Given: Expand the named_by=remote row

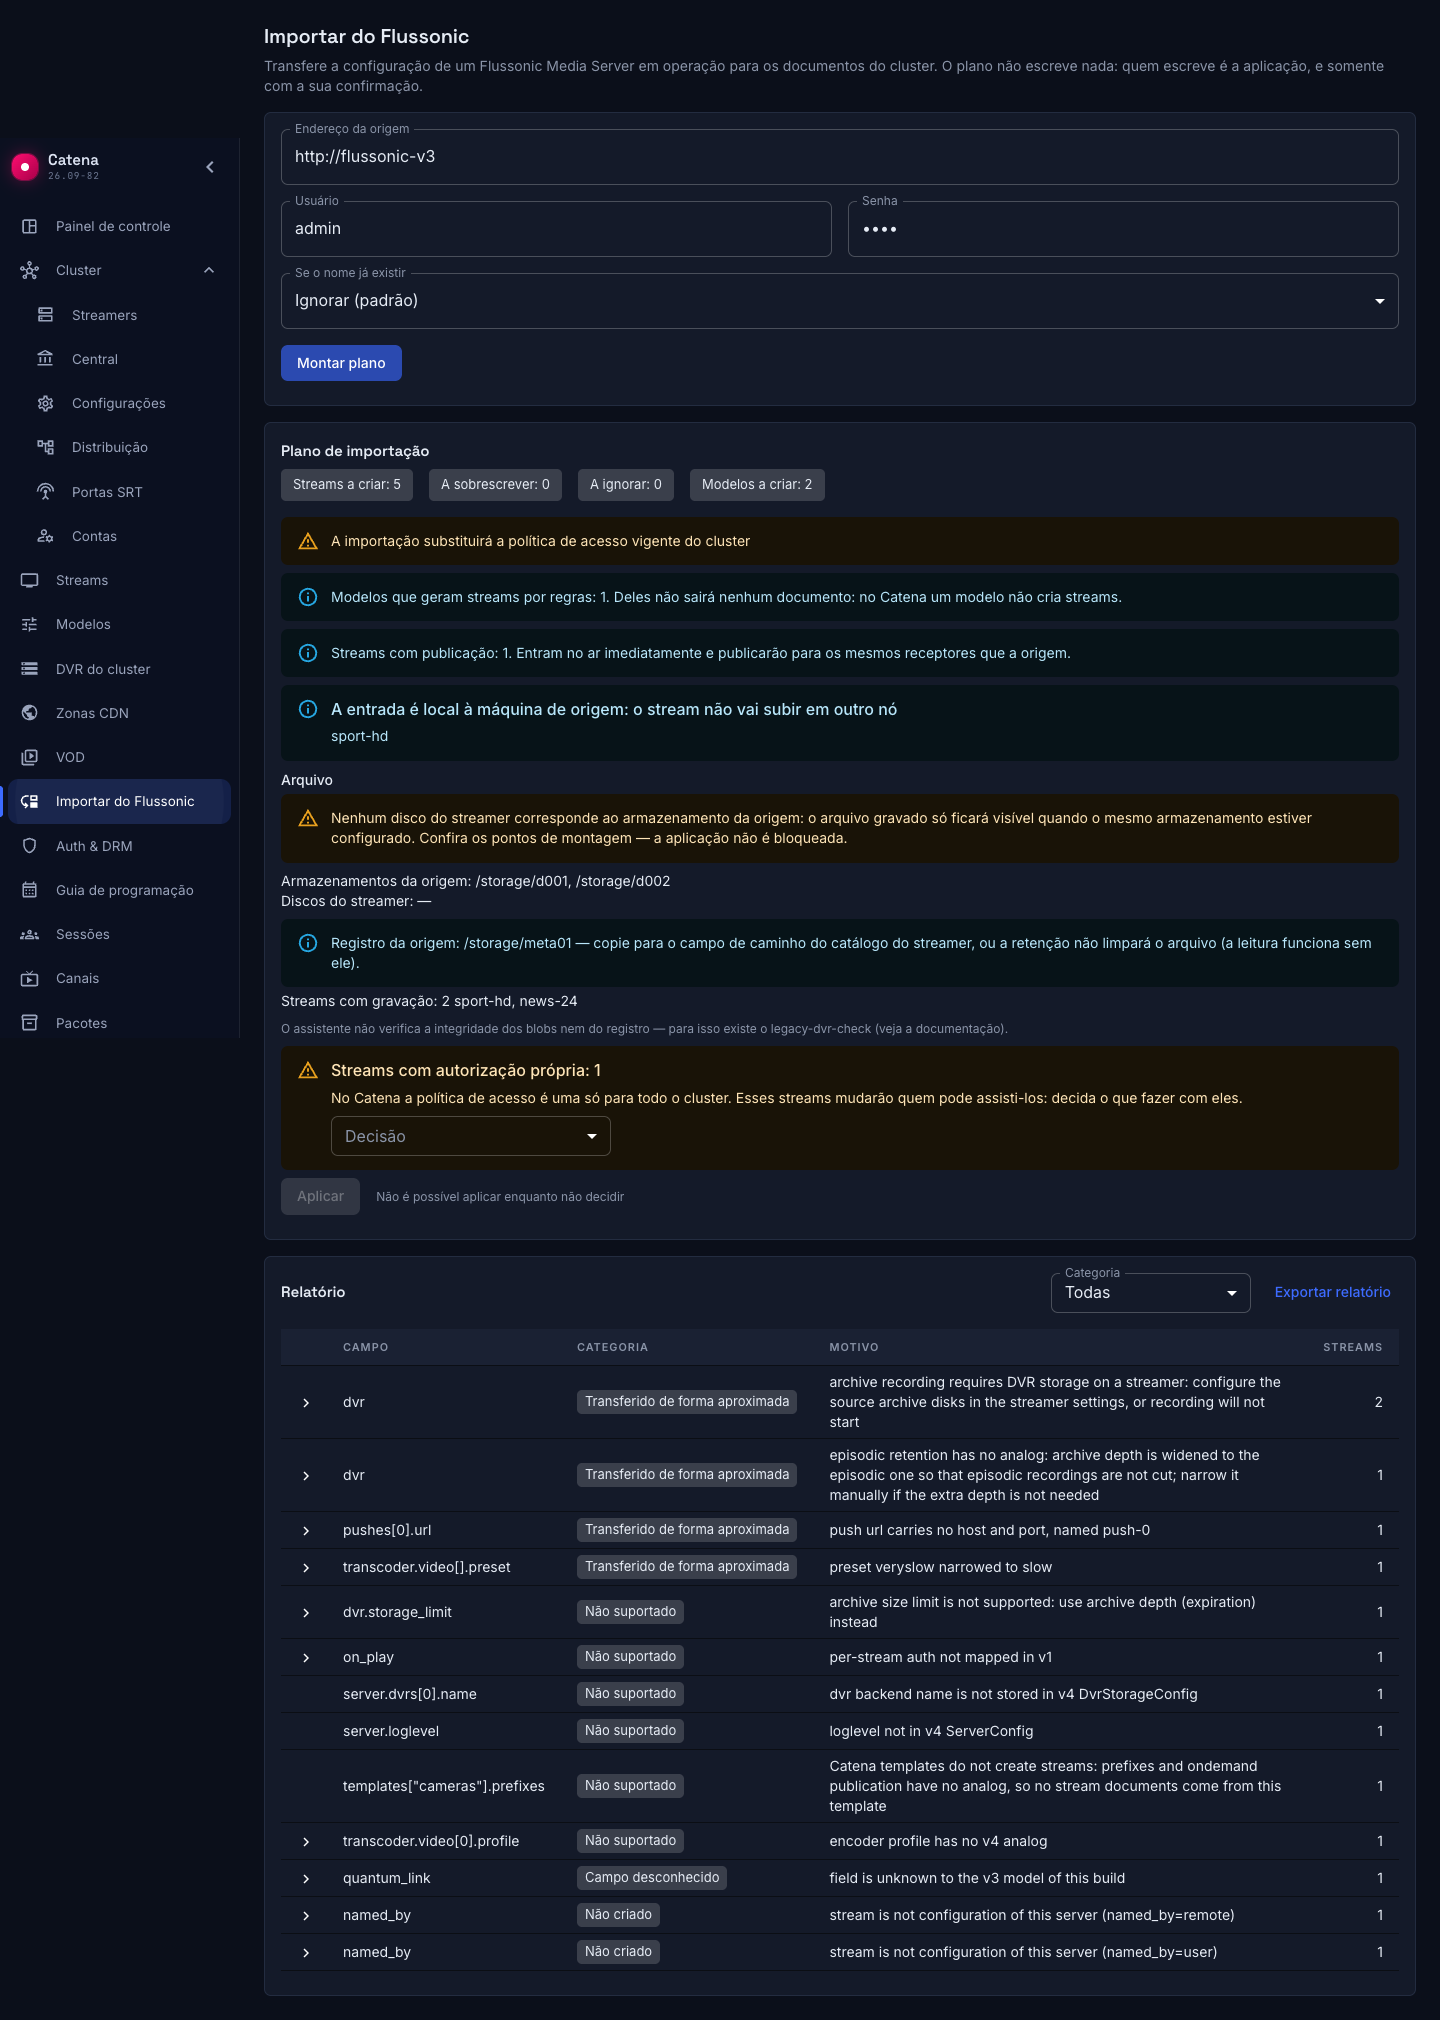Looking at the screenshot, I should coord(306,1916).
